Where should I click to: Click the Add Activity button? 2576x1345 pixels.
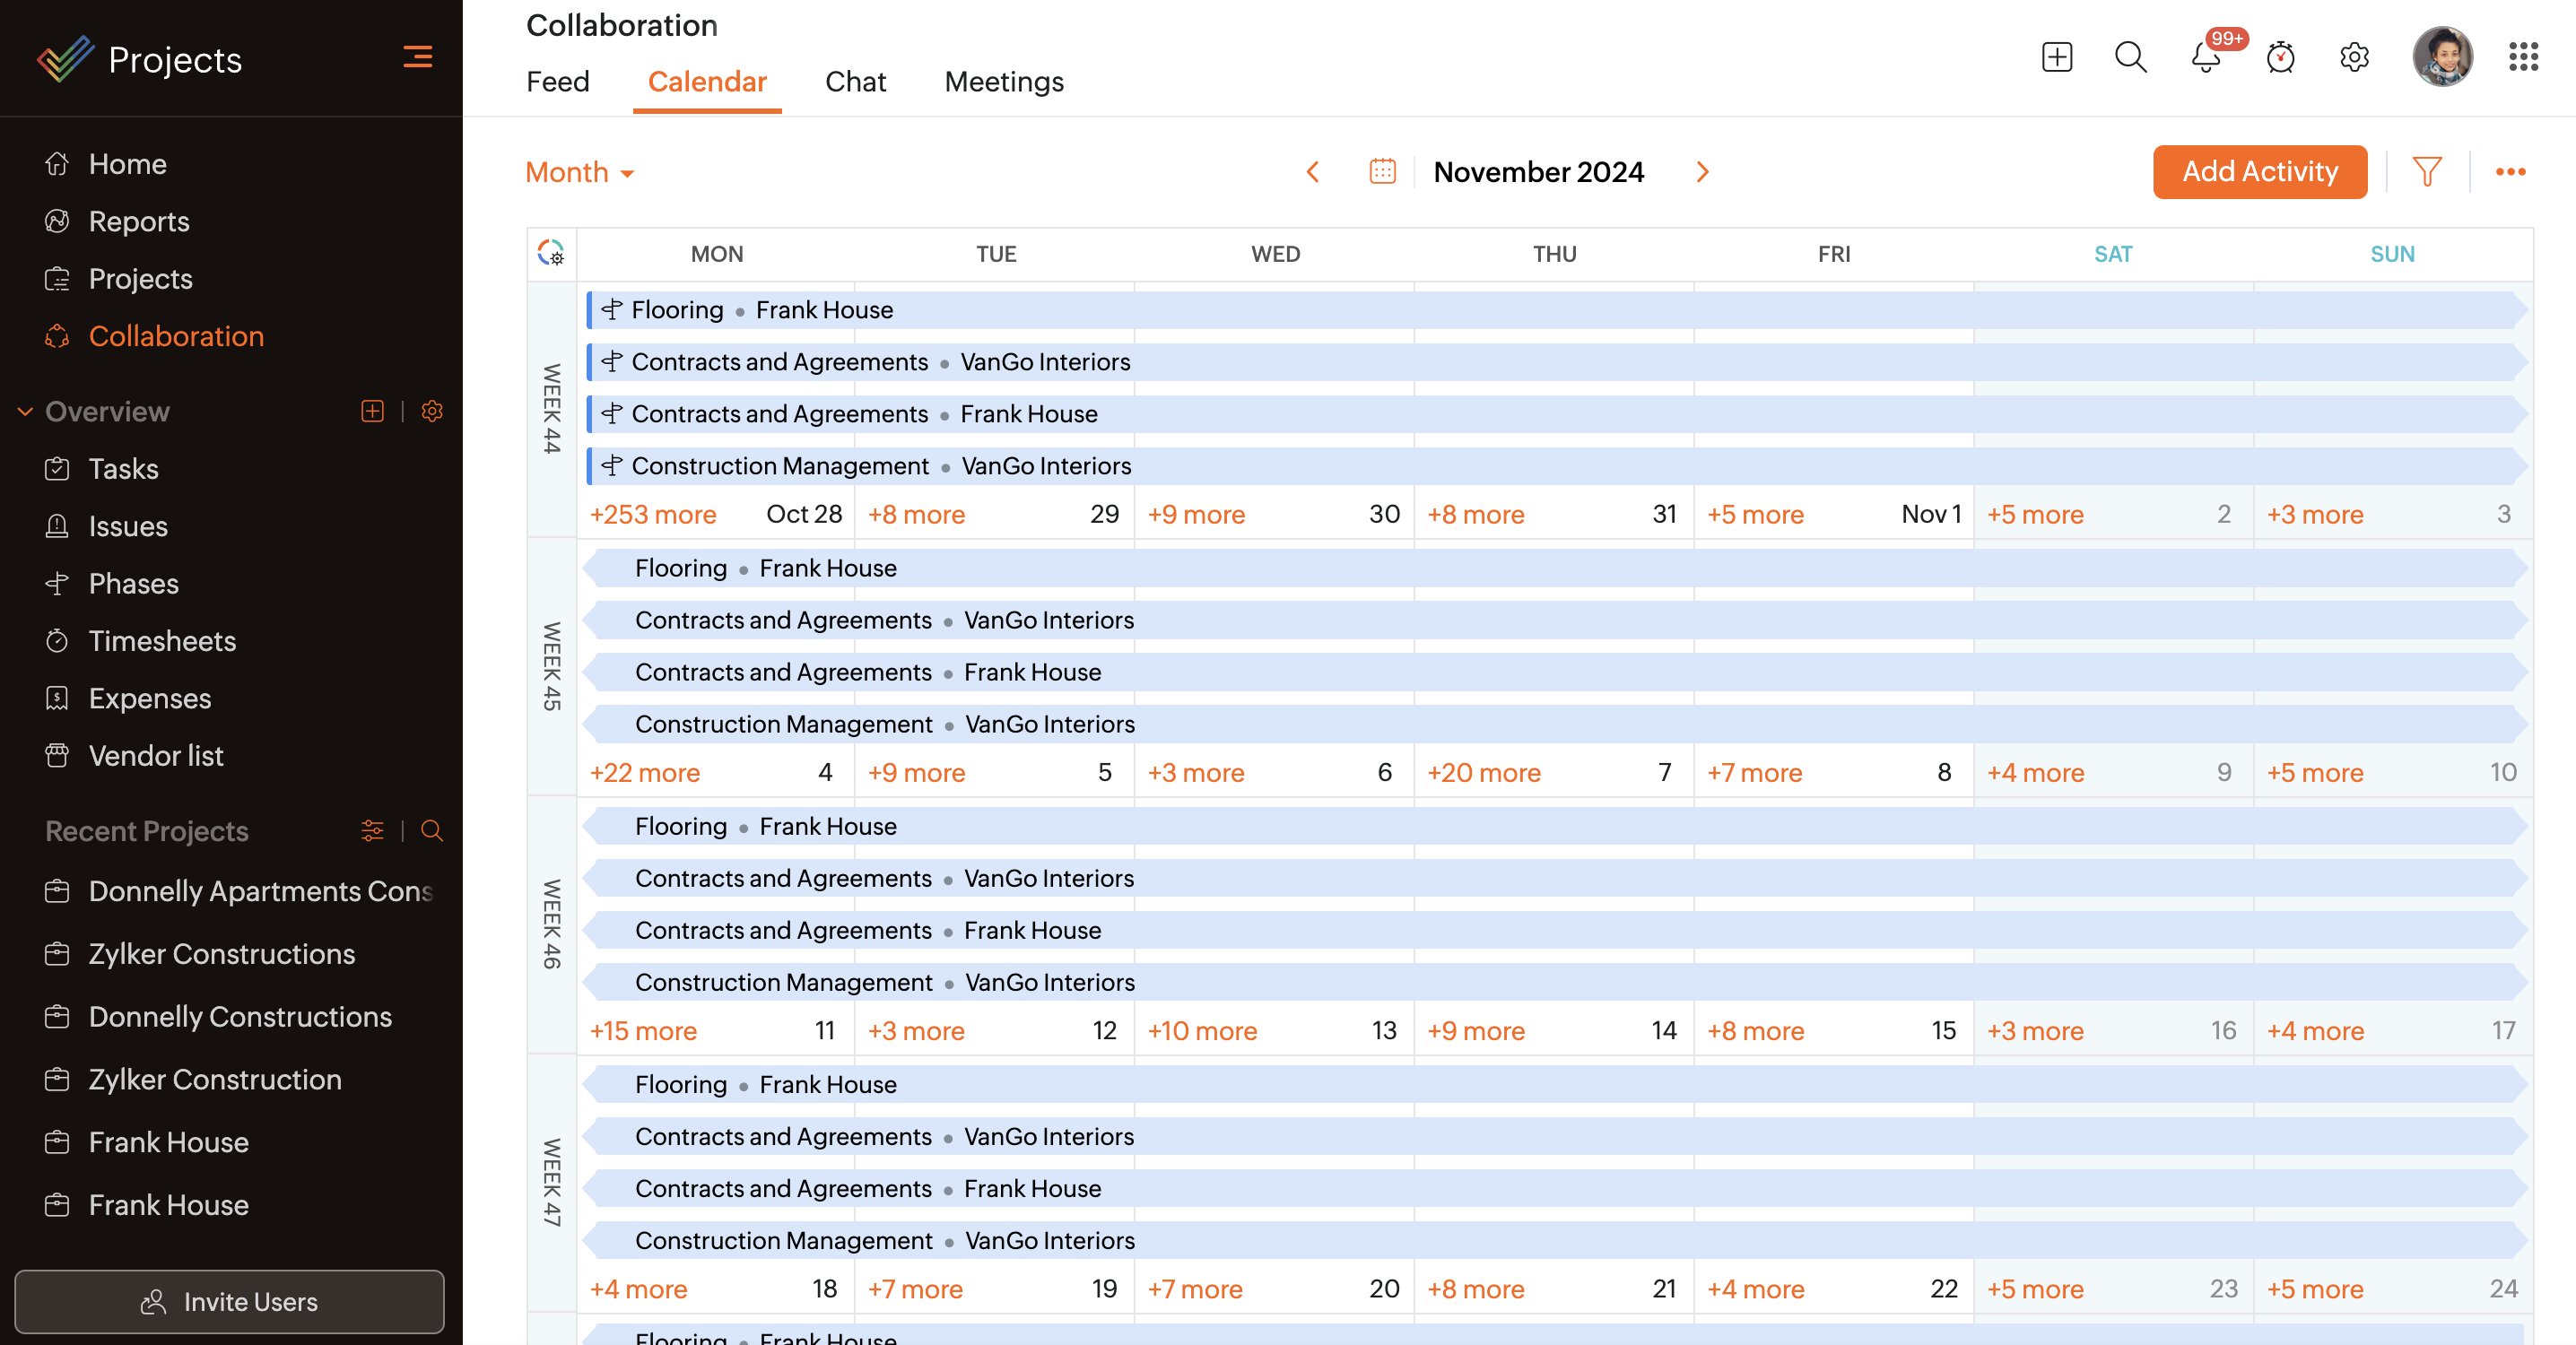[2259, 172]
